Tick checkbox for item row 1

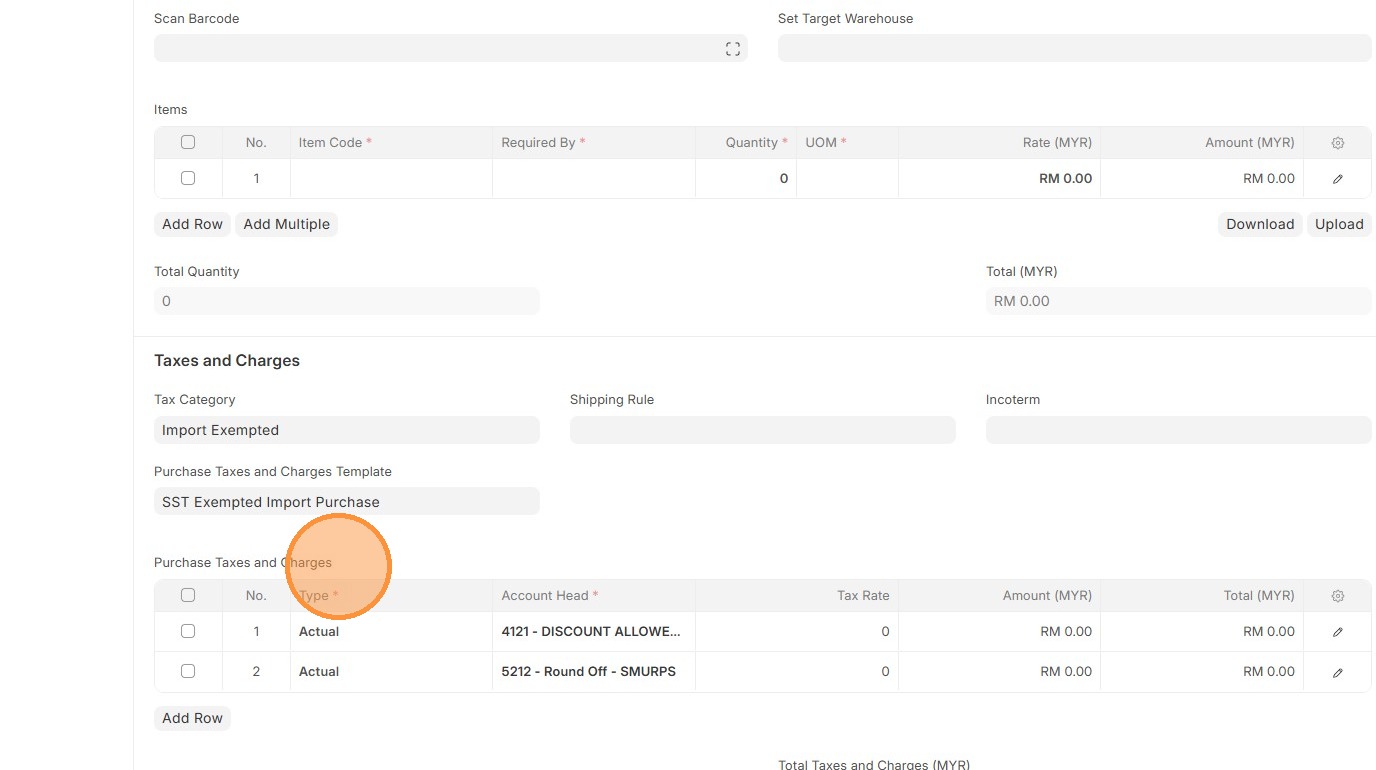point(188,178)
